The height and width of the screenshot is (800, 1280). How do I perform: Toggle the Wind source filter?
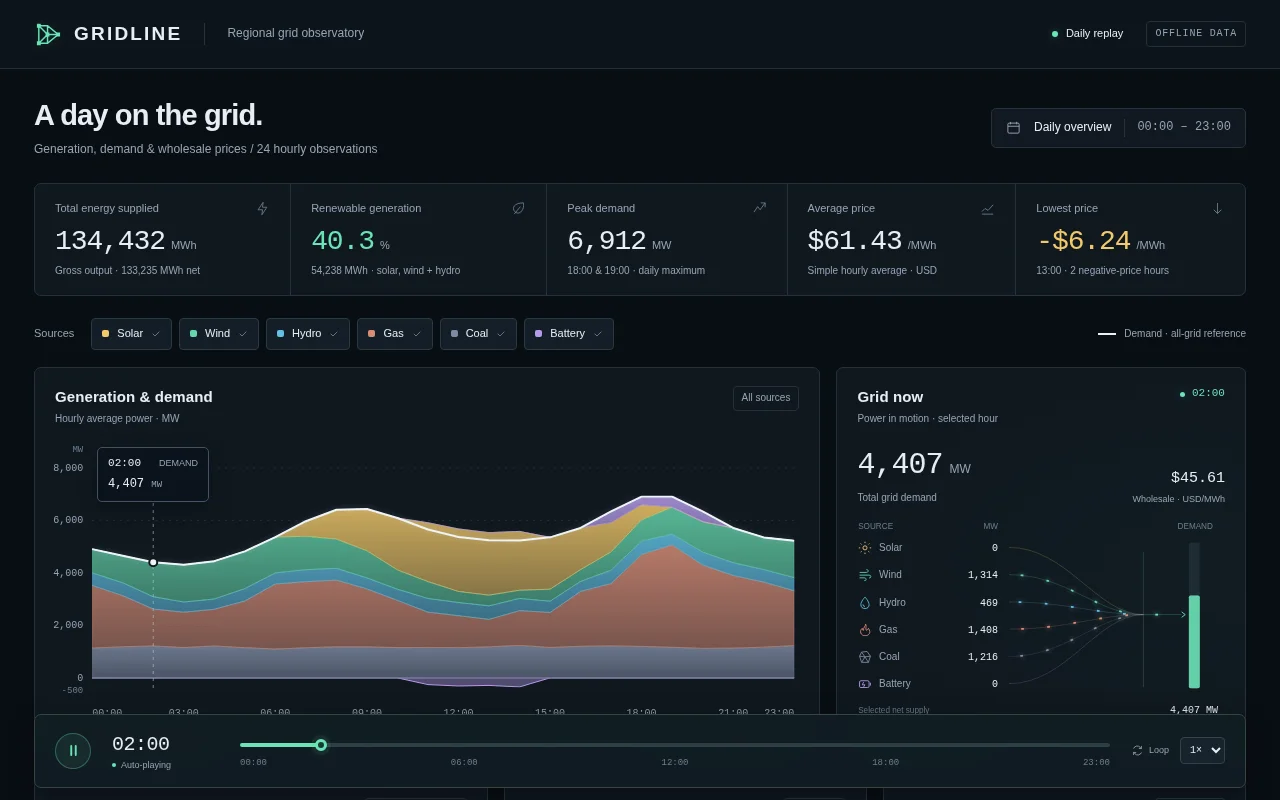click(219, 334)
